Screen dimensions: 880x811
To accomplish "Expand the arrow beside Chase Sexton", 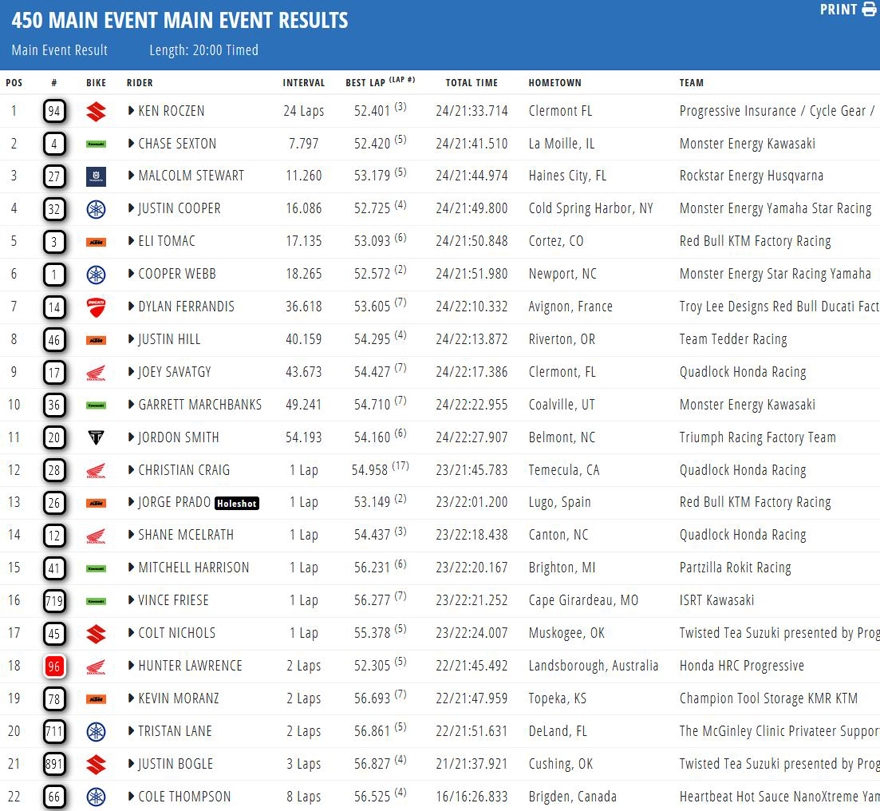I will 131,144.
